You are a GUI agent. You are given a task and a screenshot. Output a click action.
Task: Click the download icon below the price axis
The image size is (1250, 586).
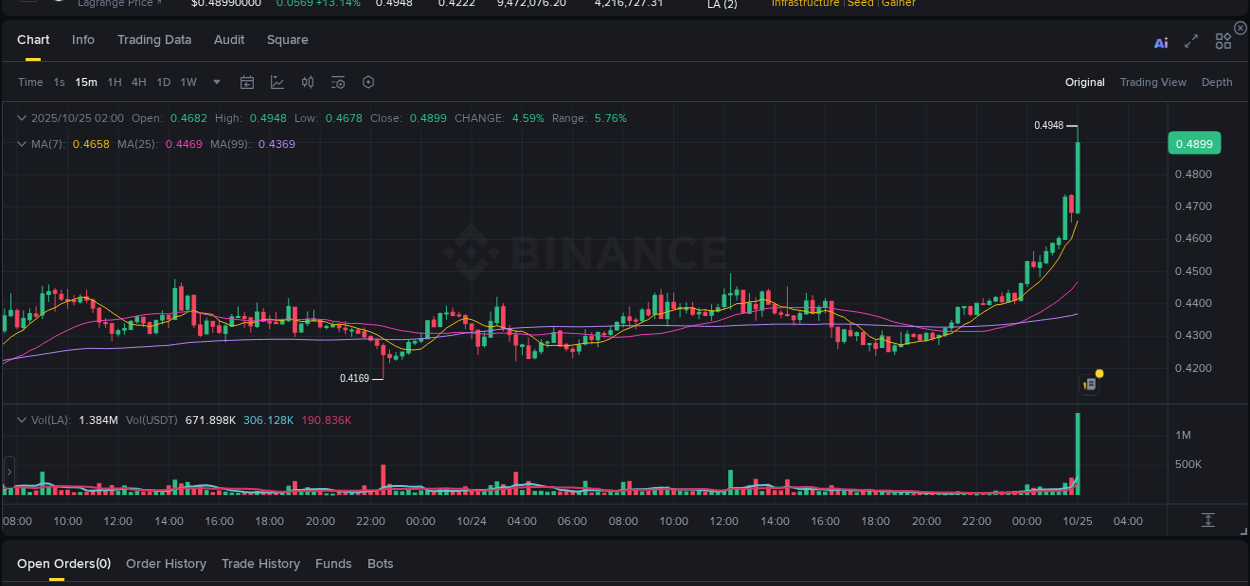point(1208,519)
